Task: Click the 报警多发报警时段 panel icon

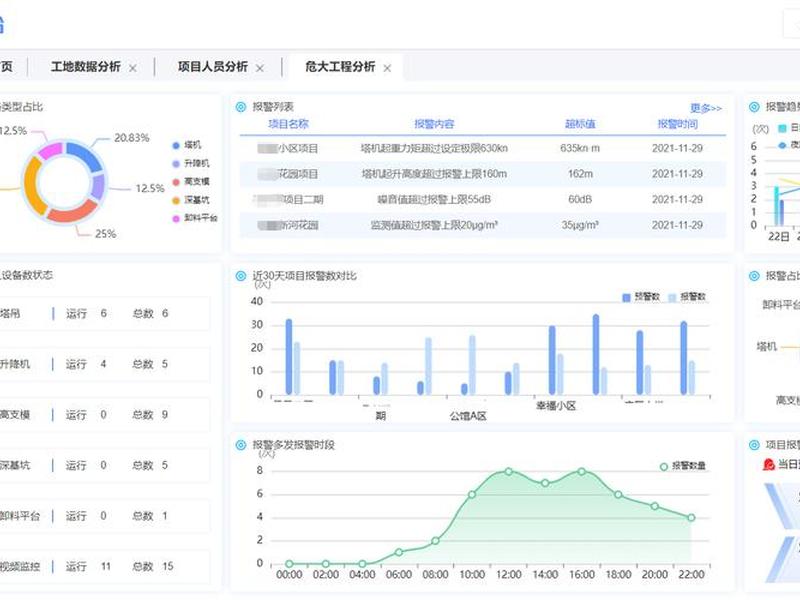Action: (241, 445)
